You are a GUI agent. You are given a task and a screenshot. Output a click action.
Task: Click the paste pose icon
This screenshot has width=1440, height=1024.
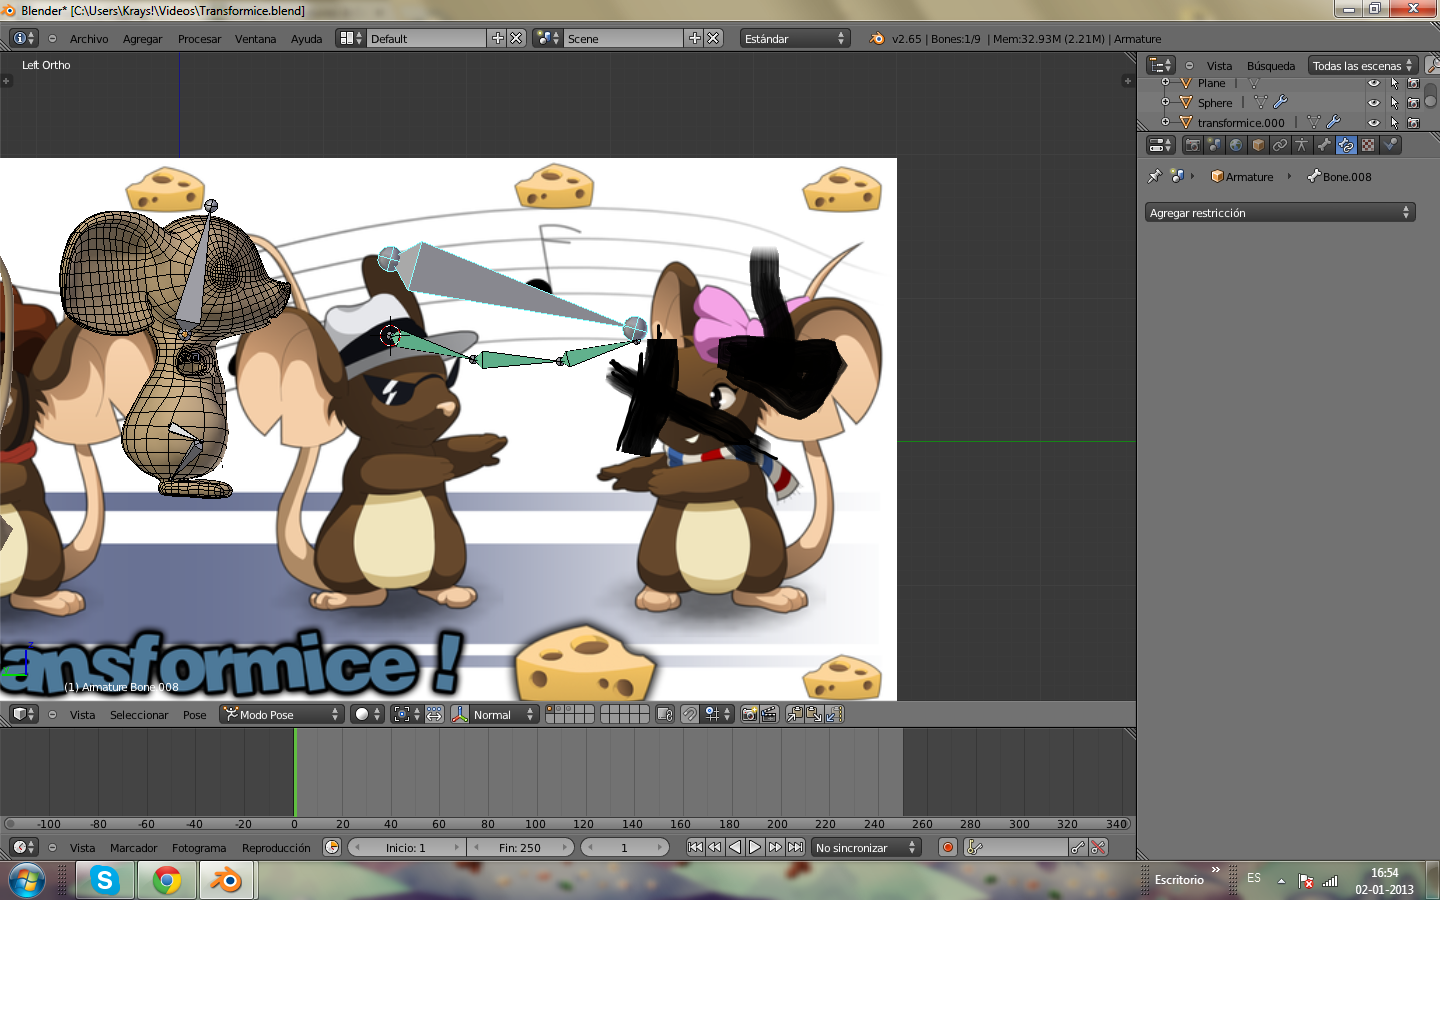[814, 714]
